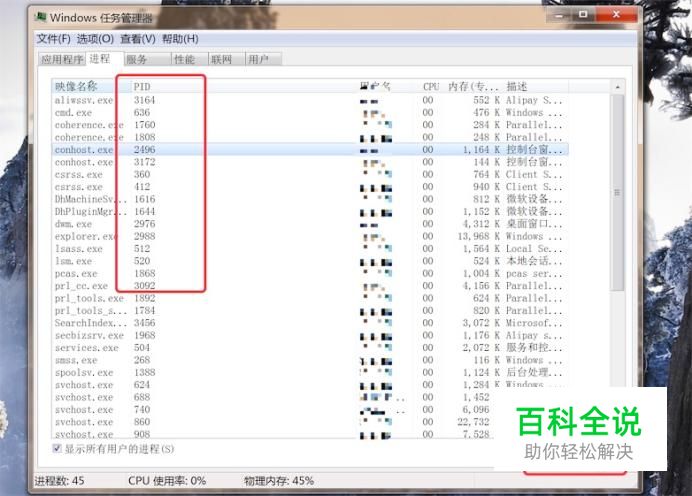692x496 pixels.
Task: Minimize the Task Manager window
Action: coord(560,15)
